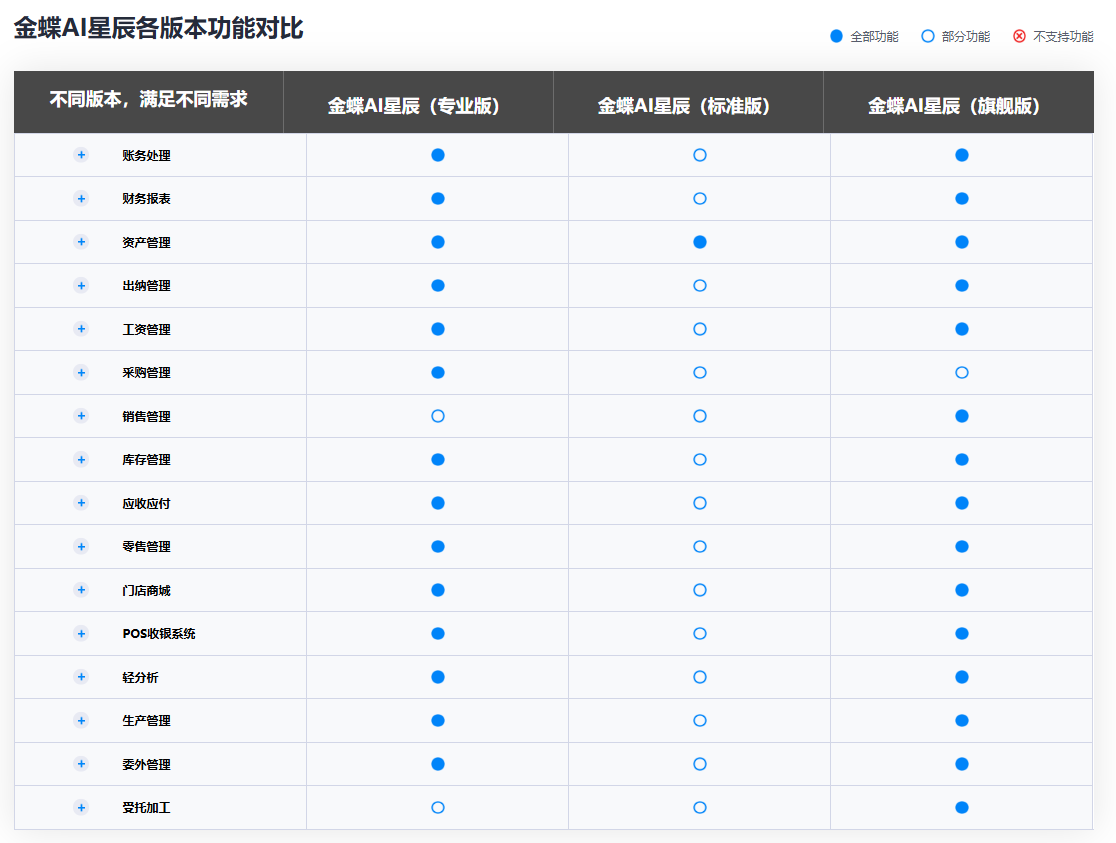Expand the 销售管理 row
This screenshot has width=1116, height=843.
coord(81,416)
